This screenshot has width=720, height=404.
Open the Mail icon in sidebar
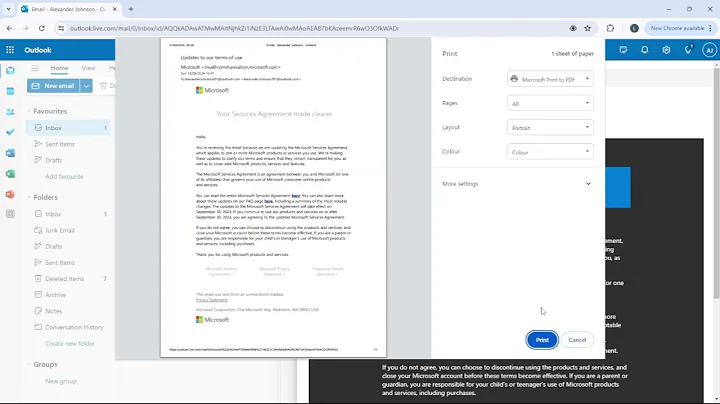pos(10,70)
